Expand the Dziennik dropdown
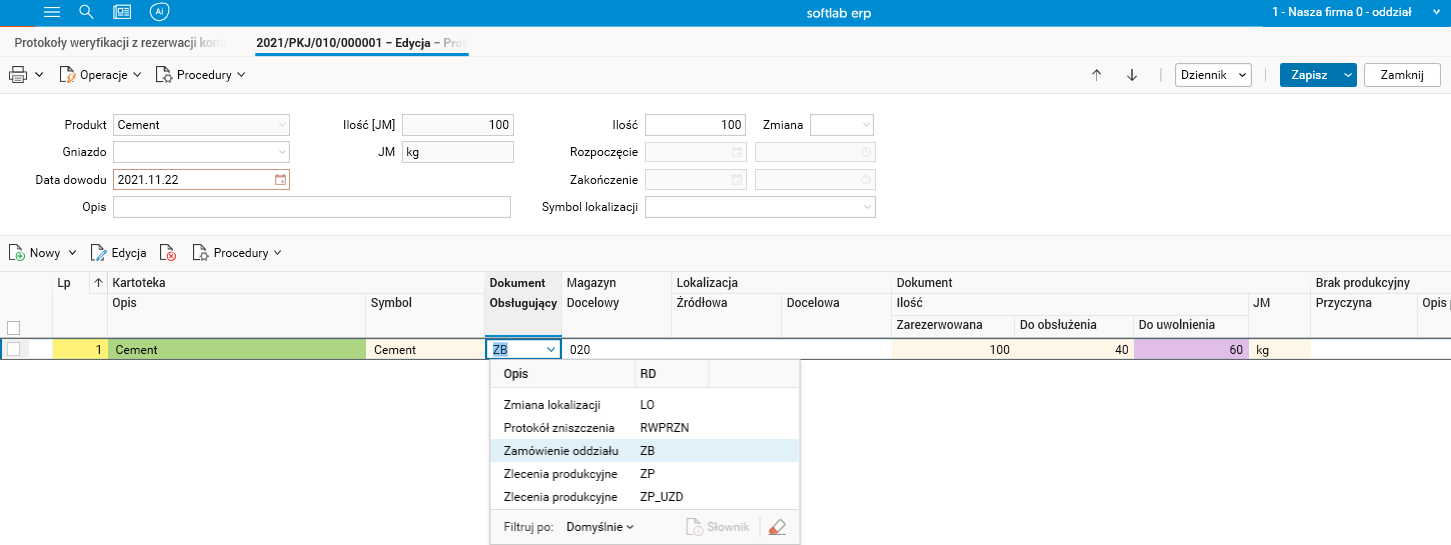This screenshot has width=1451, height=545. pyautogui.click(x=1214, y=75)
